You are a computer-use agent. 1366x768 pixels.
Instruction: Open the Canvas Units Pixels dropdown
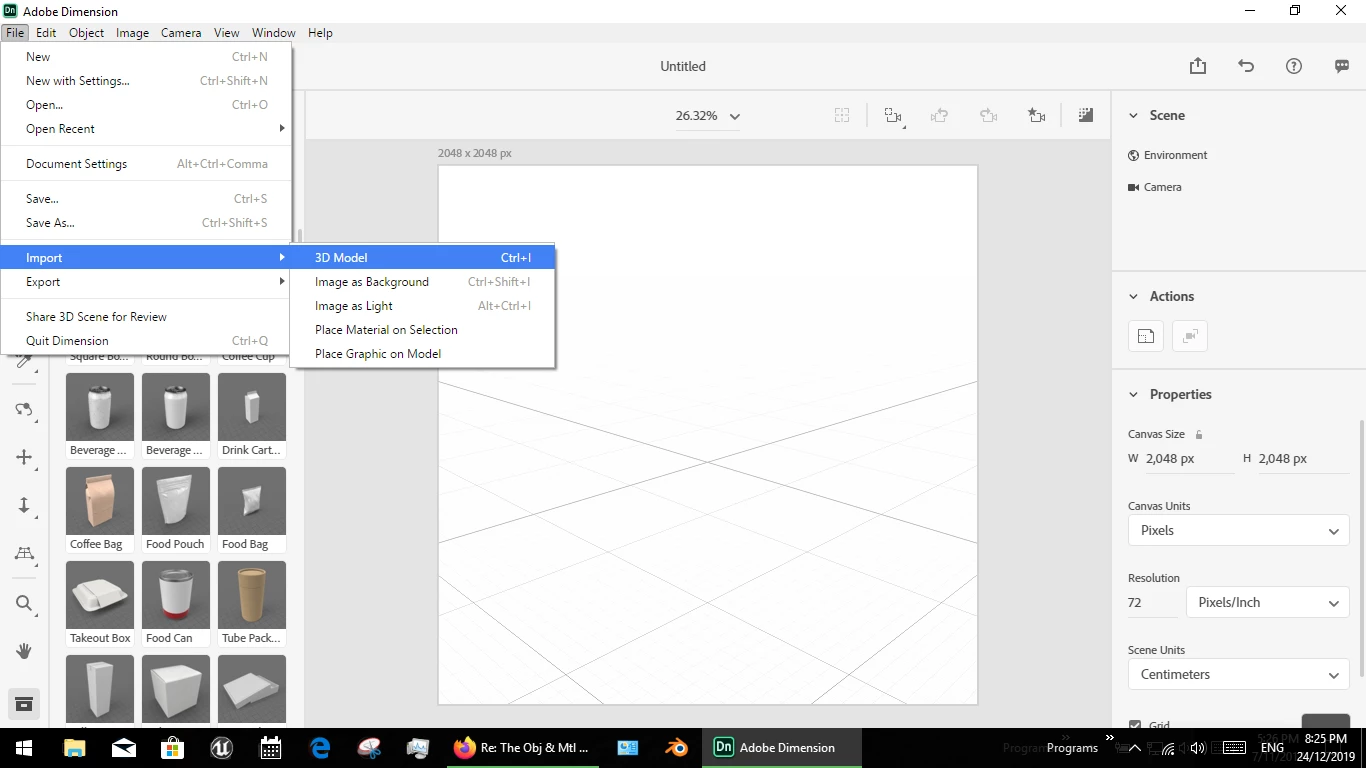pos(1238,530)
